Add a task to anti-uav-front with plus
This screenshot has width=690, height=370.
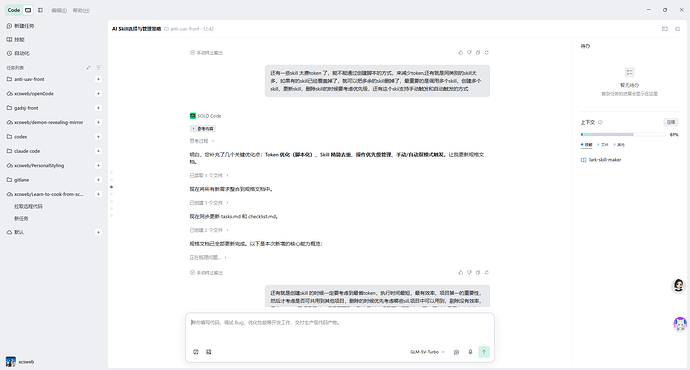99,79
